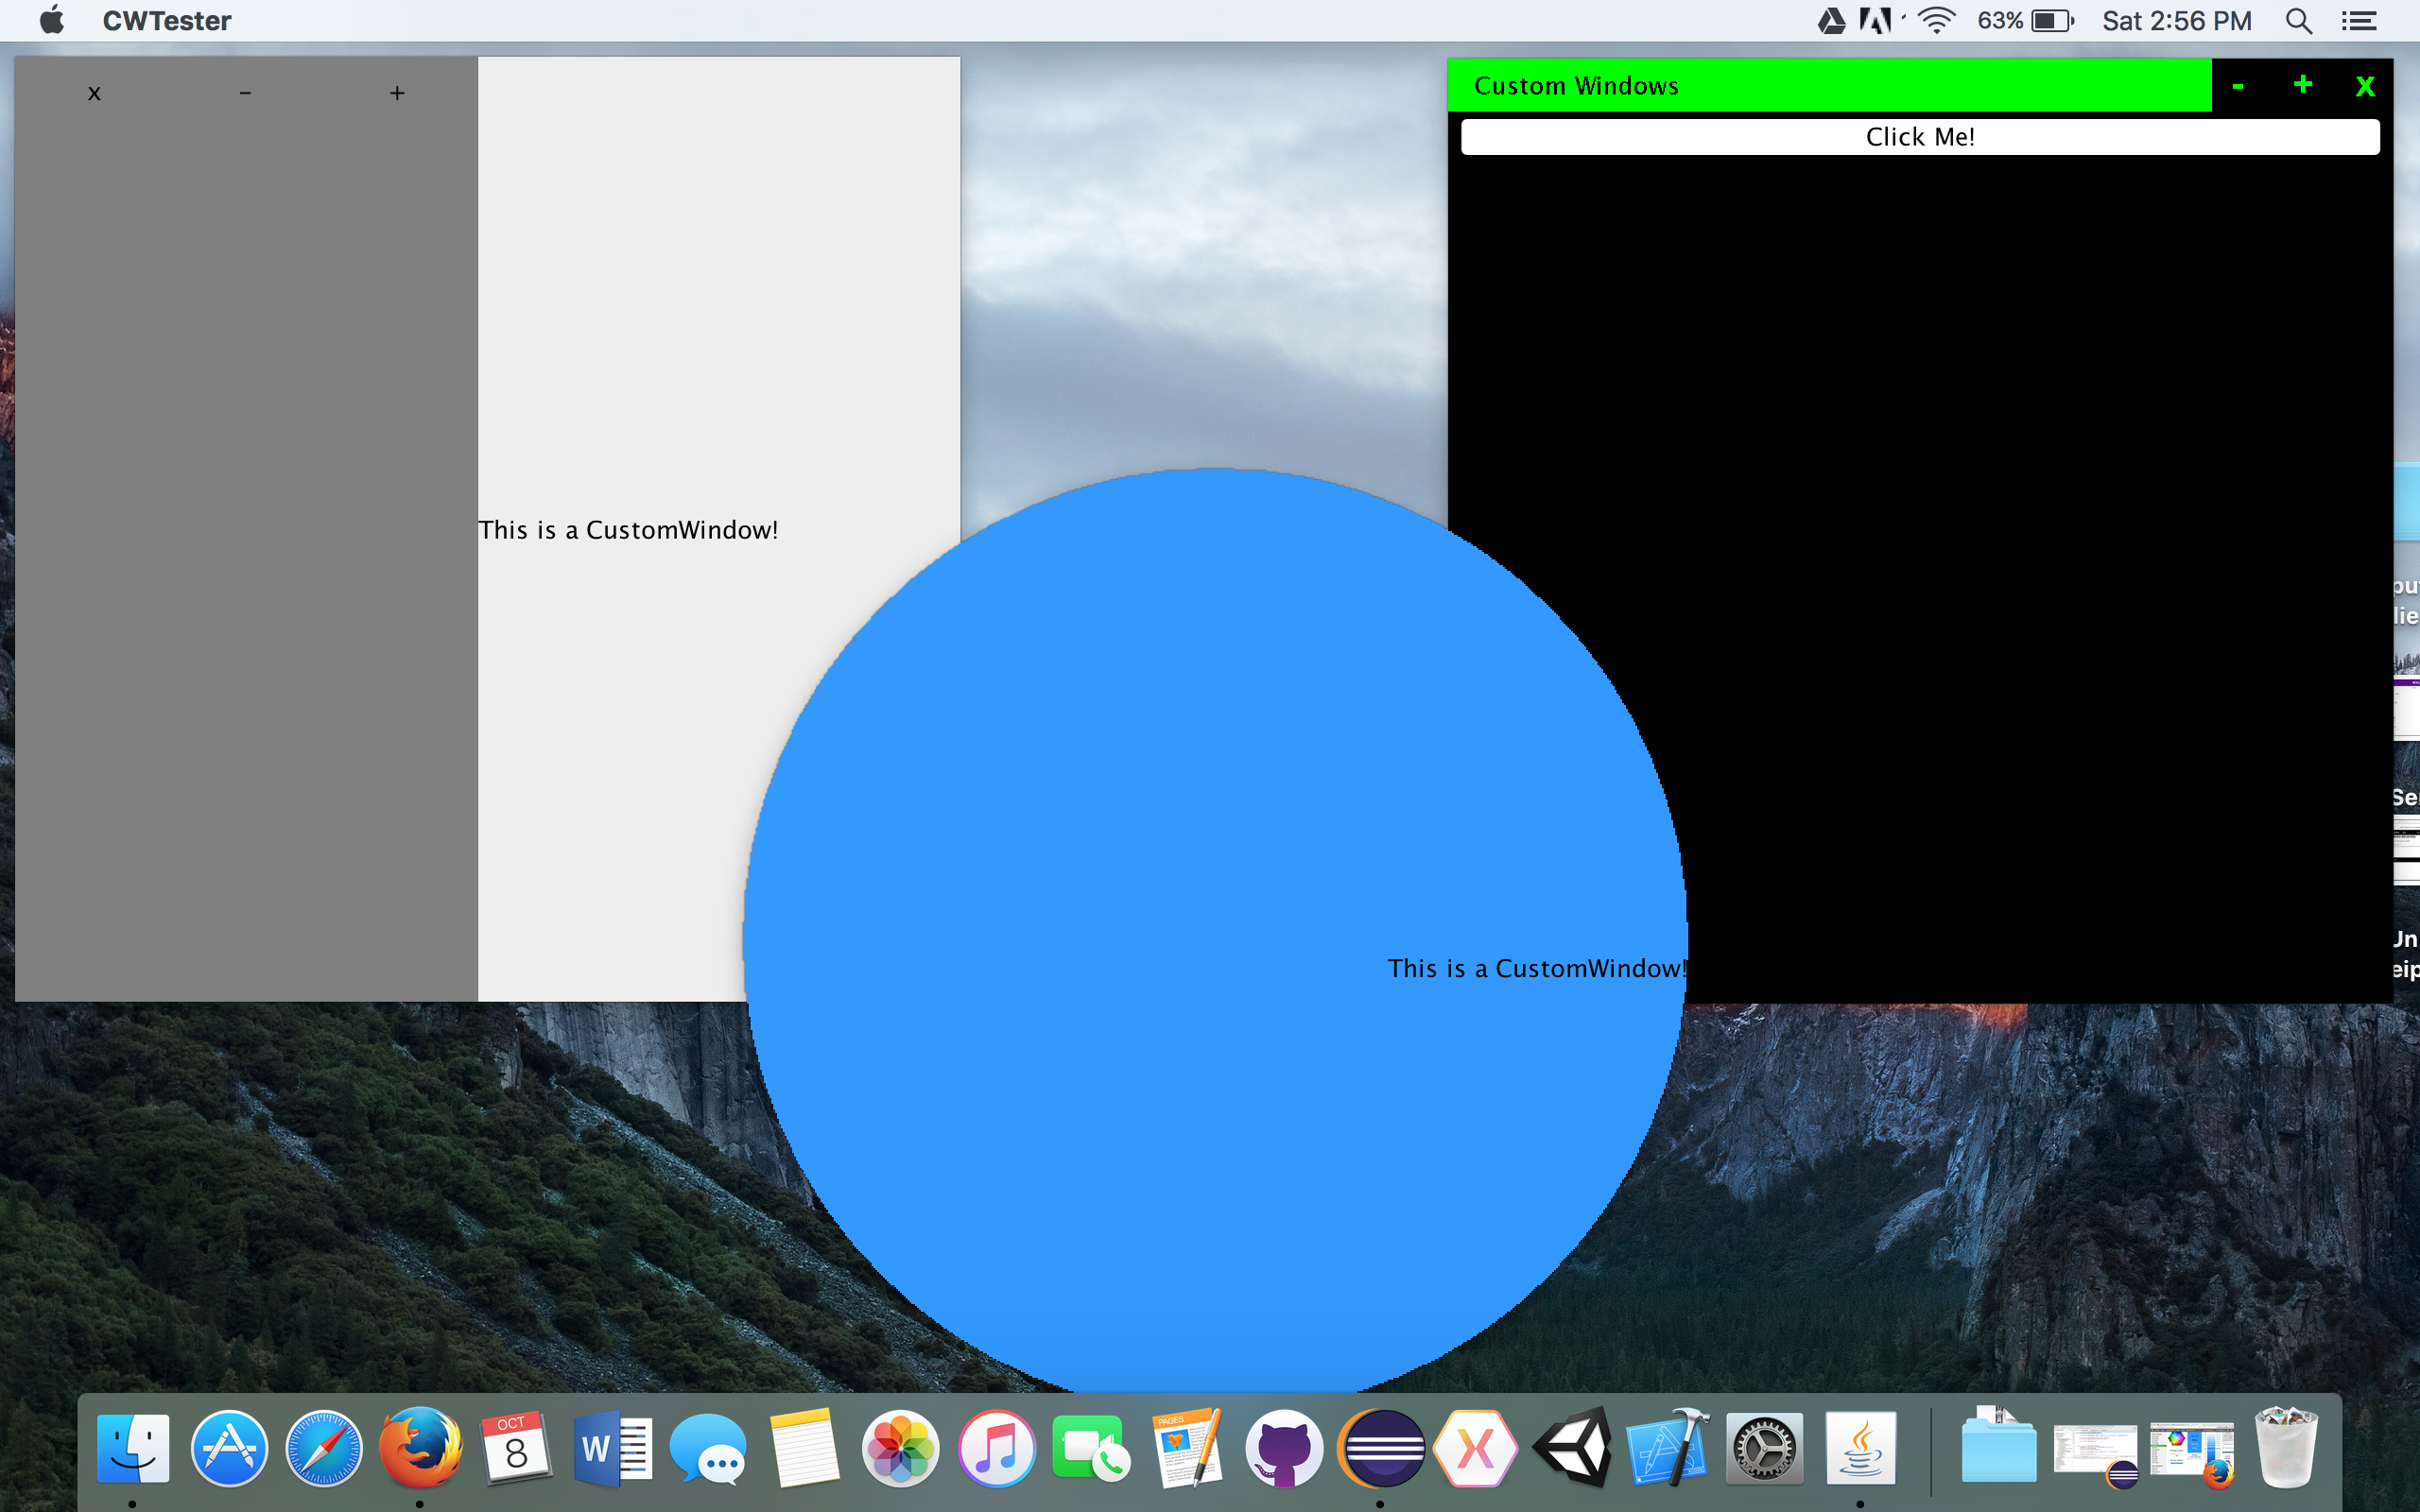The width and height of the screenshot is (2420, 1512).
Task: Click the Wi-Fi status icon
Action: pyautogui.click(x=1937, y=21)
